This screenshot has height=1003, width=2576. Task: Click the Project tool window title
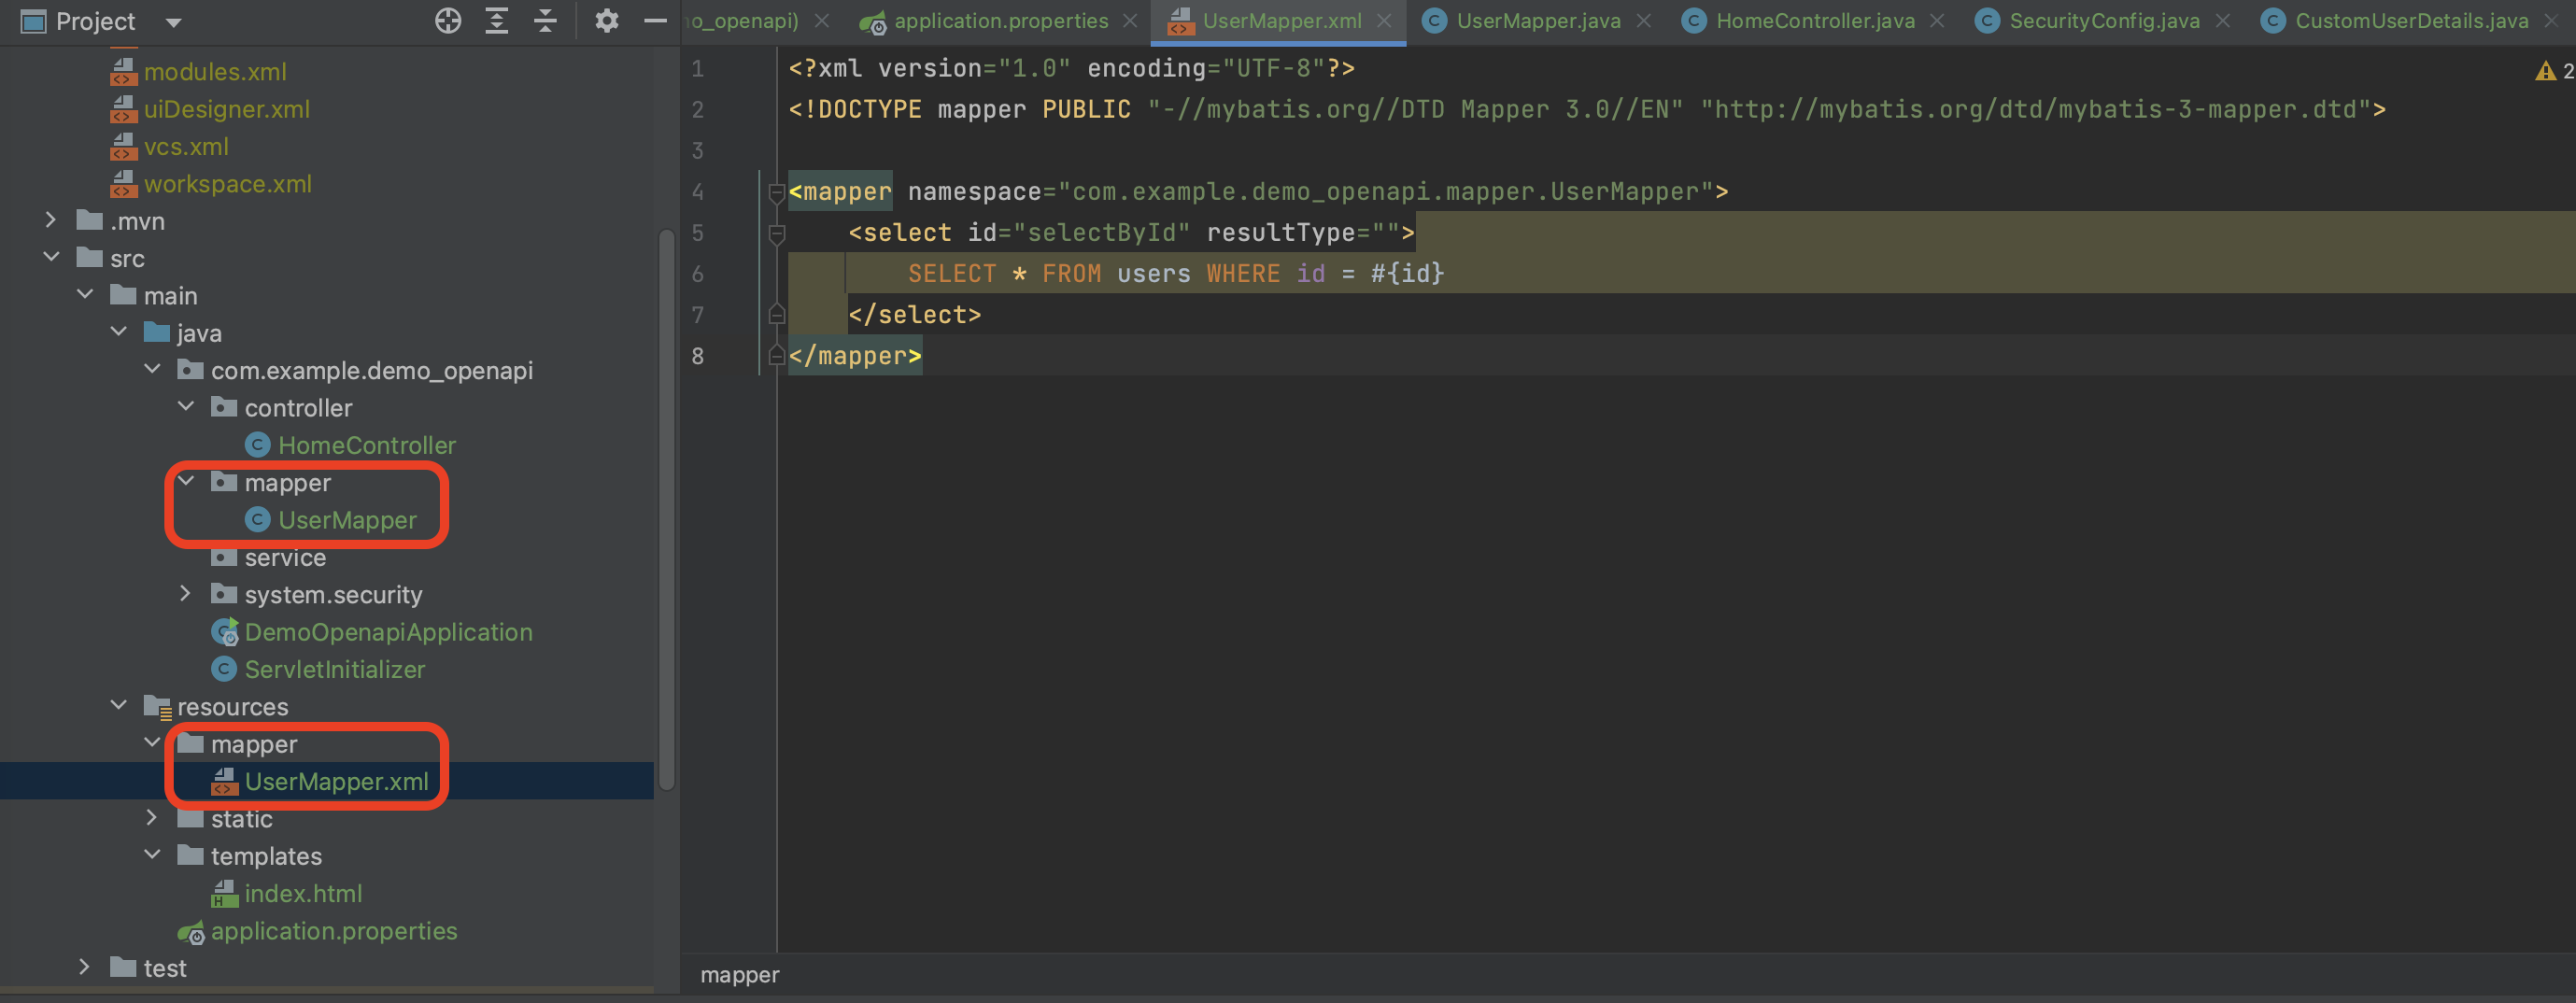pyautogui.click(x=95, y=22)
